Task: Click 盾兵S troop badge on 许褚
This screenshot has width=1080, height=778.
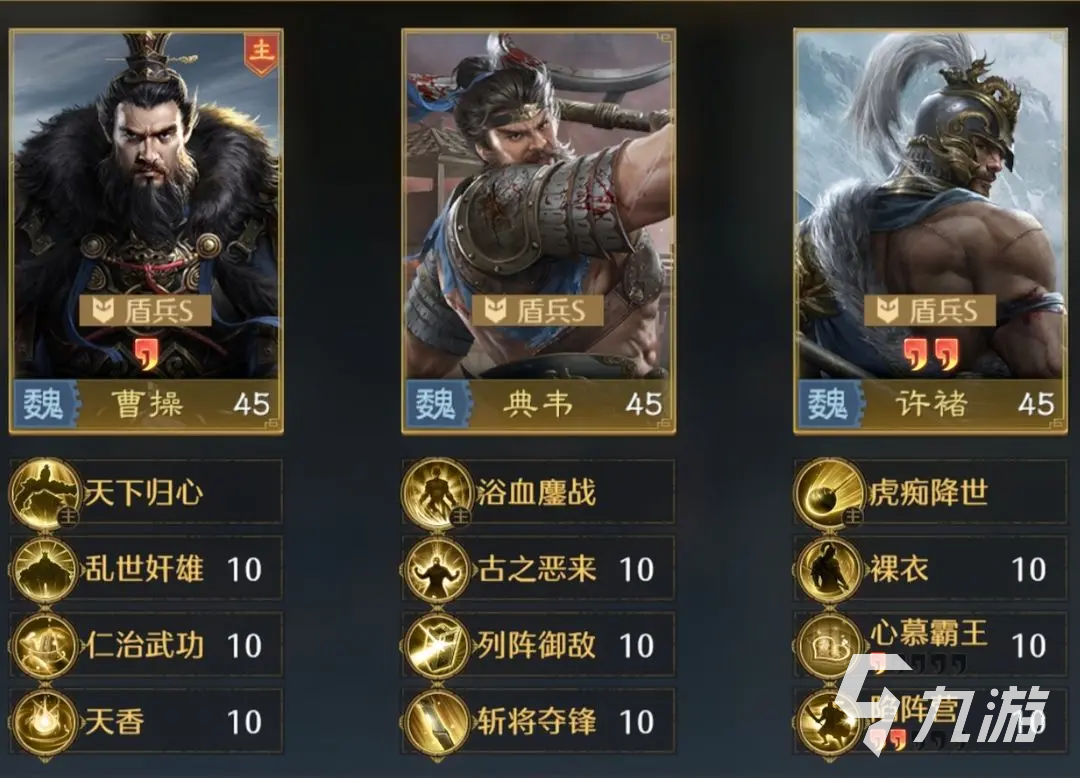Action: click(x=930, y=311)
